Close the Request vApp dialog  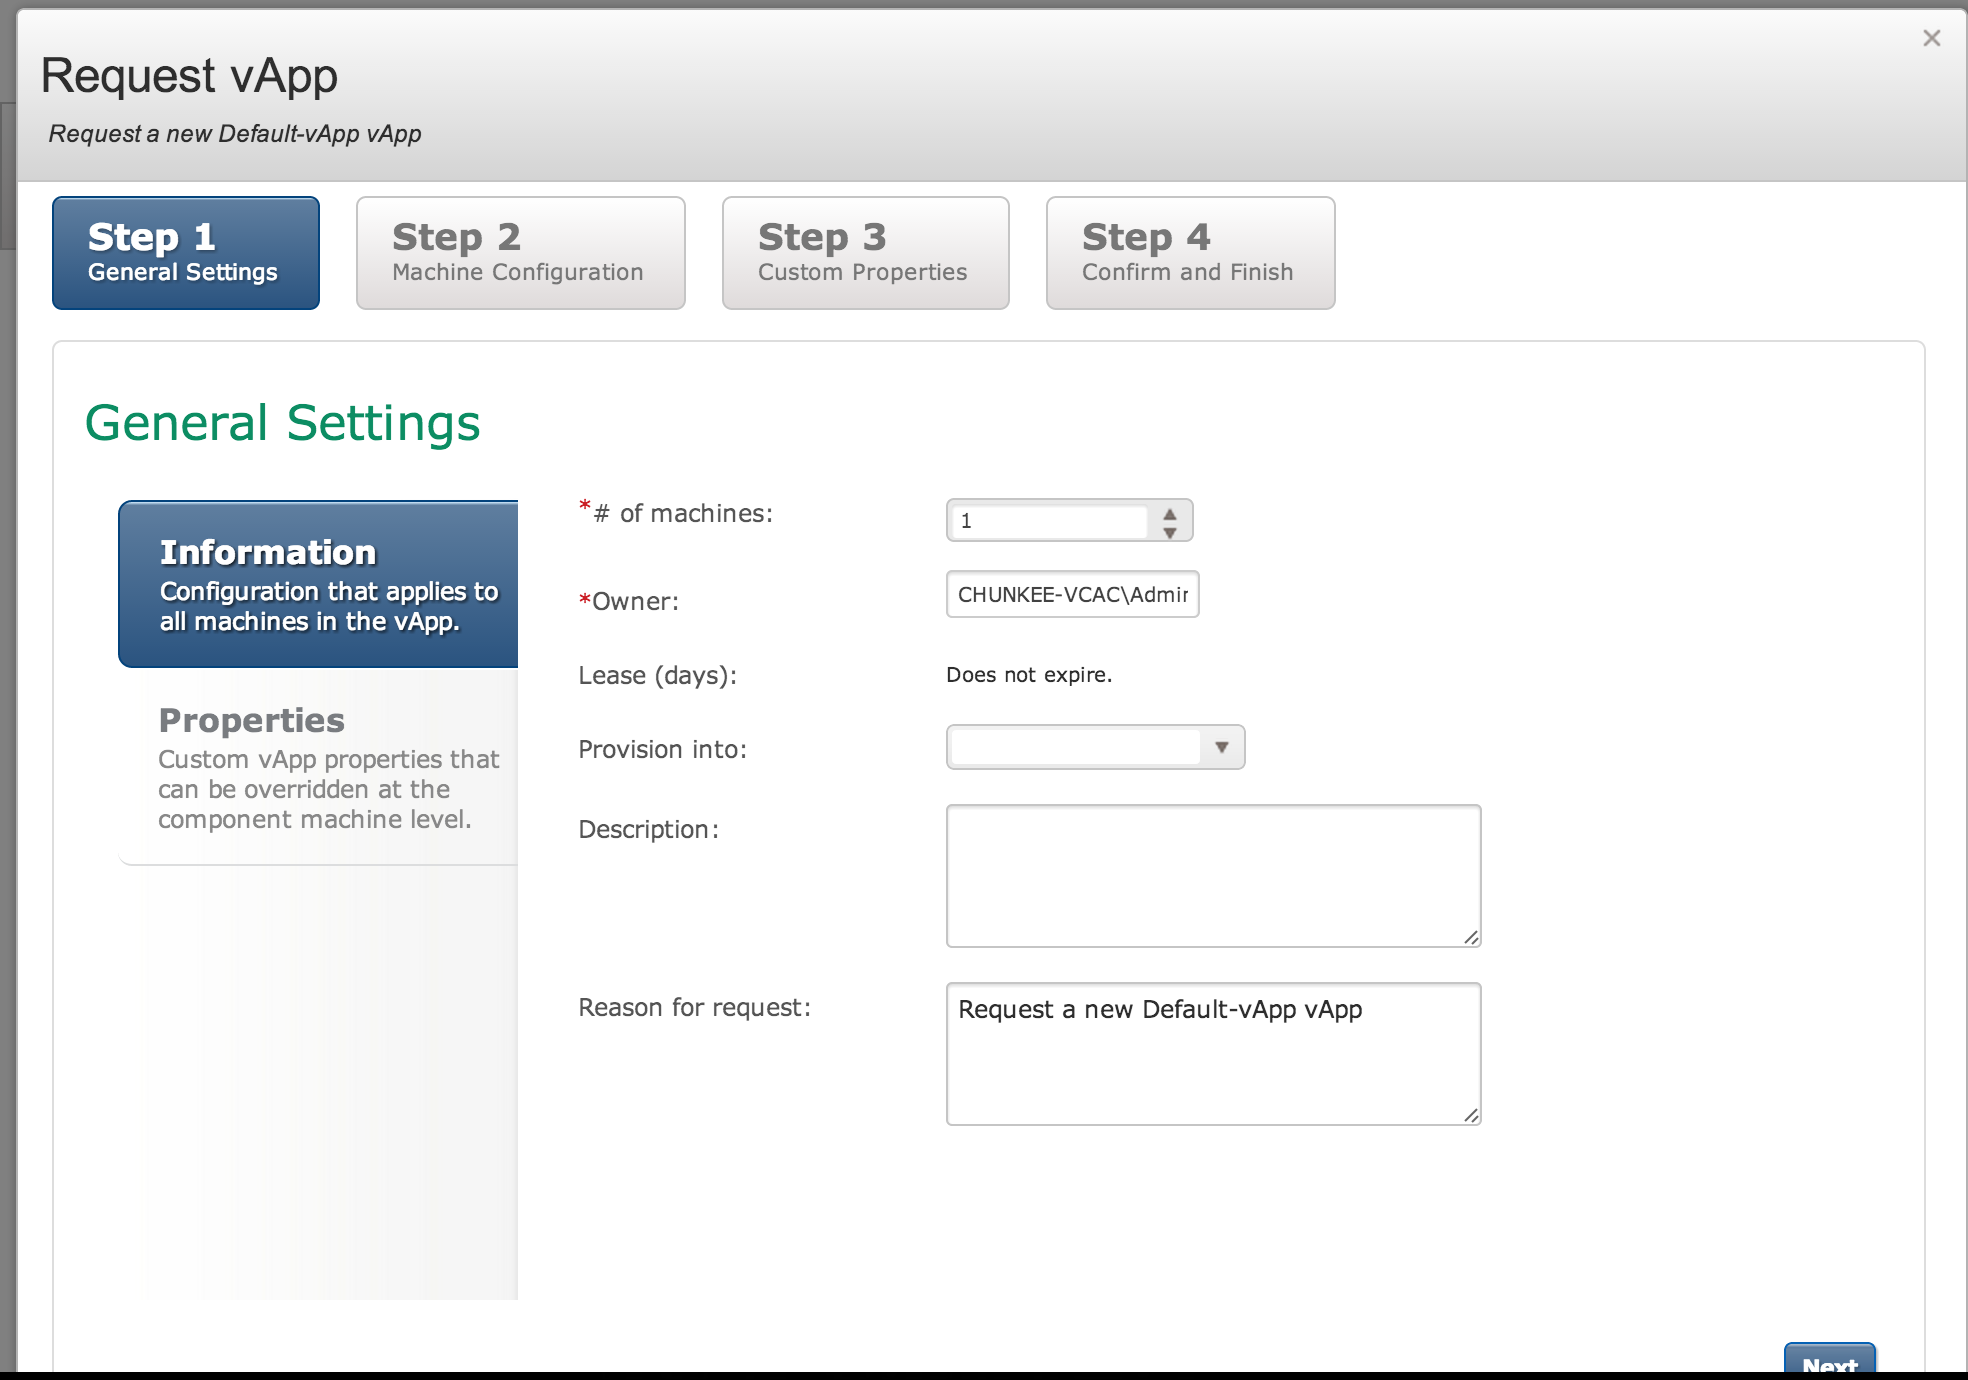(x=1931, y=38)
